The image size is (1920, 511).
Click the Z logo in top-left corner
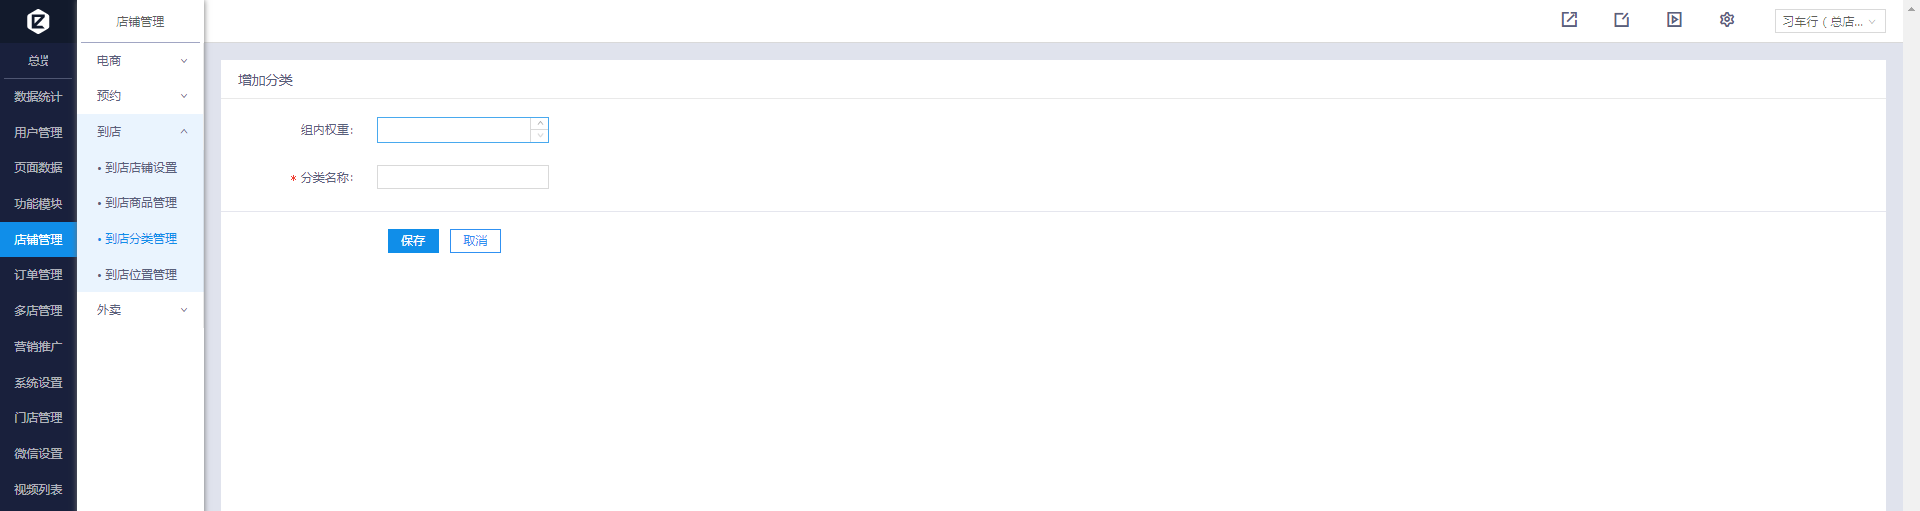coord(38,21)
